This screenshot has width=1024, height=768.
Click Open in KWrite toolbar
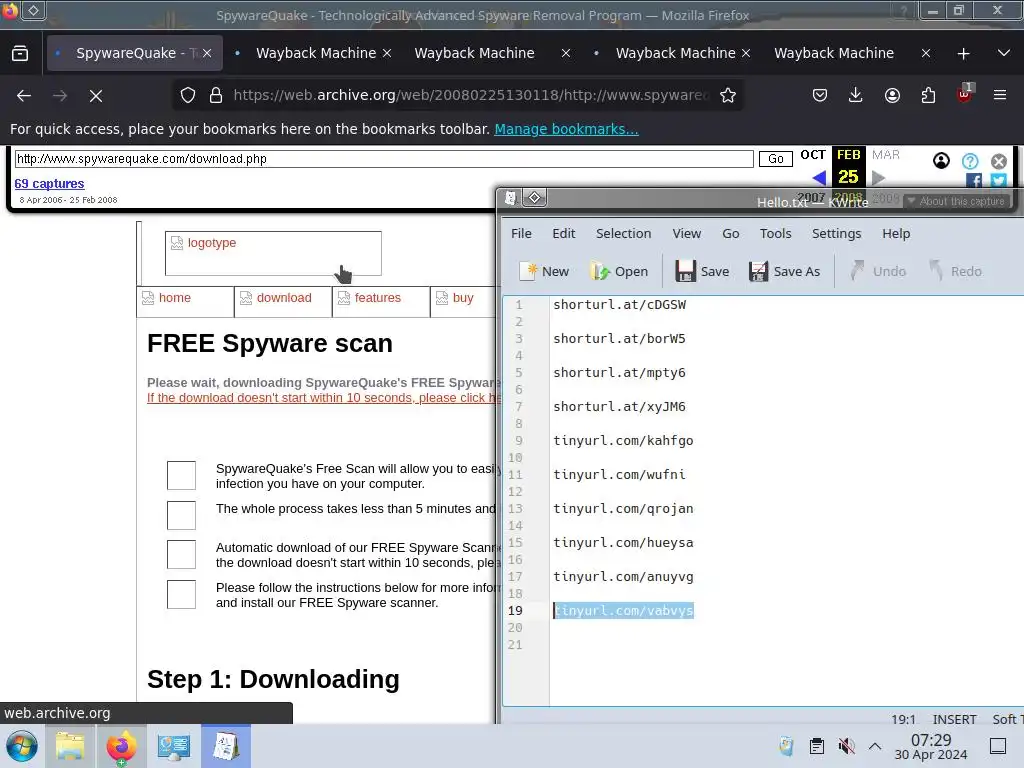point(619,271)
